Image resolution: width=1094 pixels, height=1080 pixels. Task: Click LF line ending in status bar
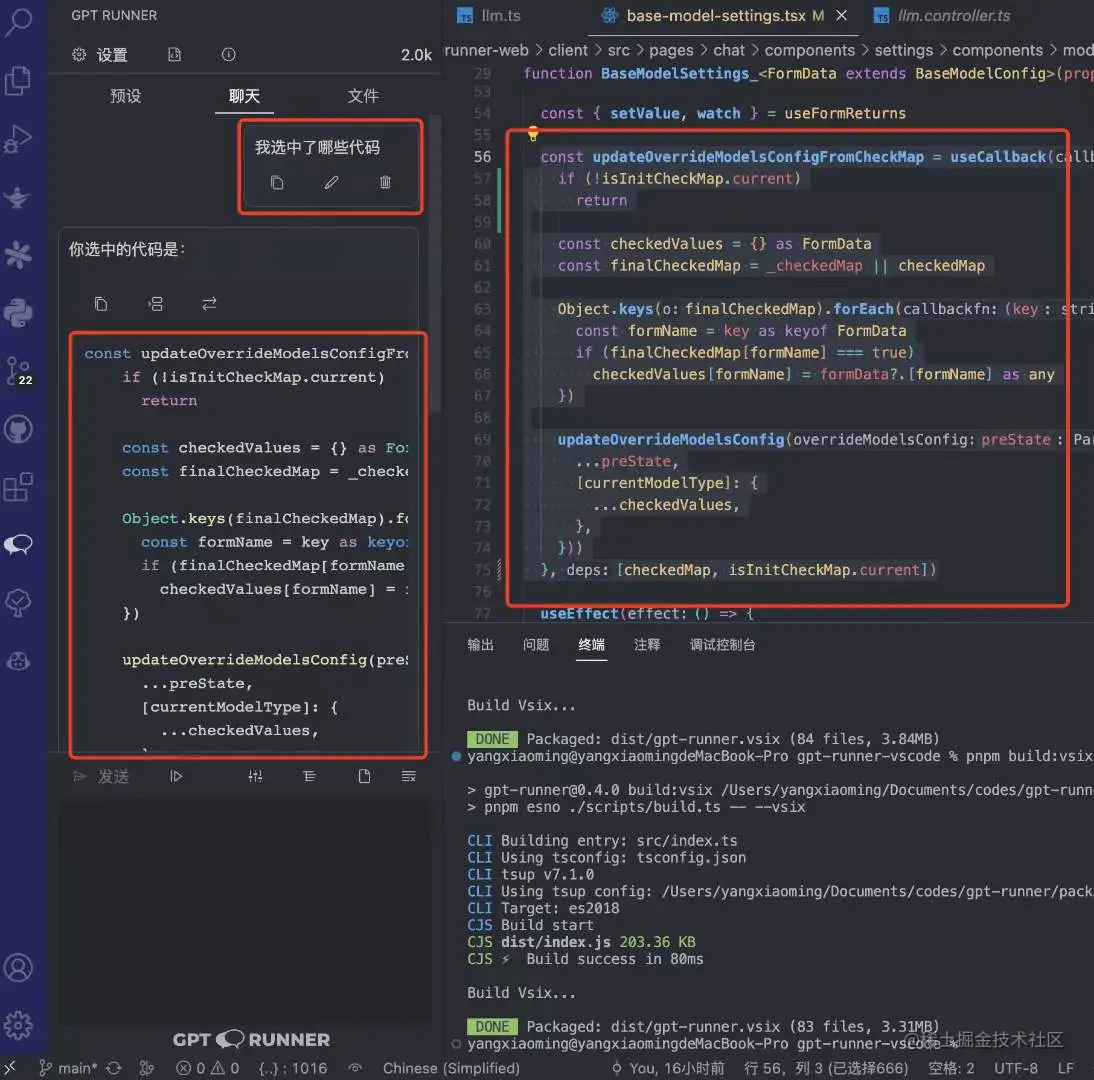[1065, 1068]
